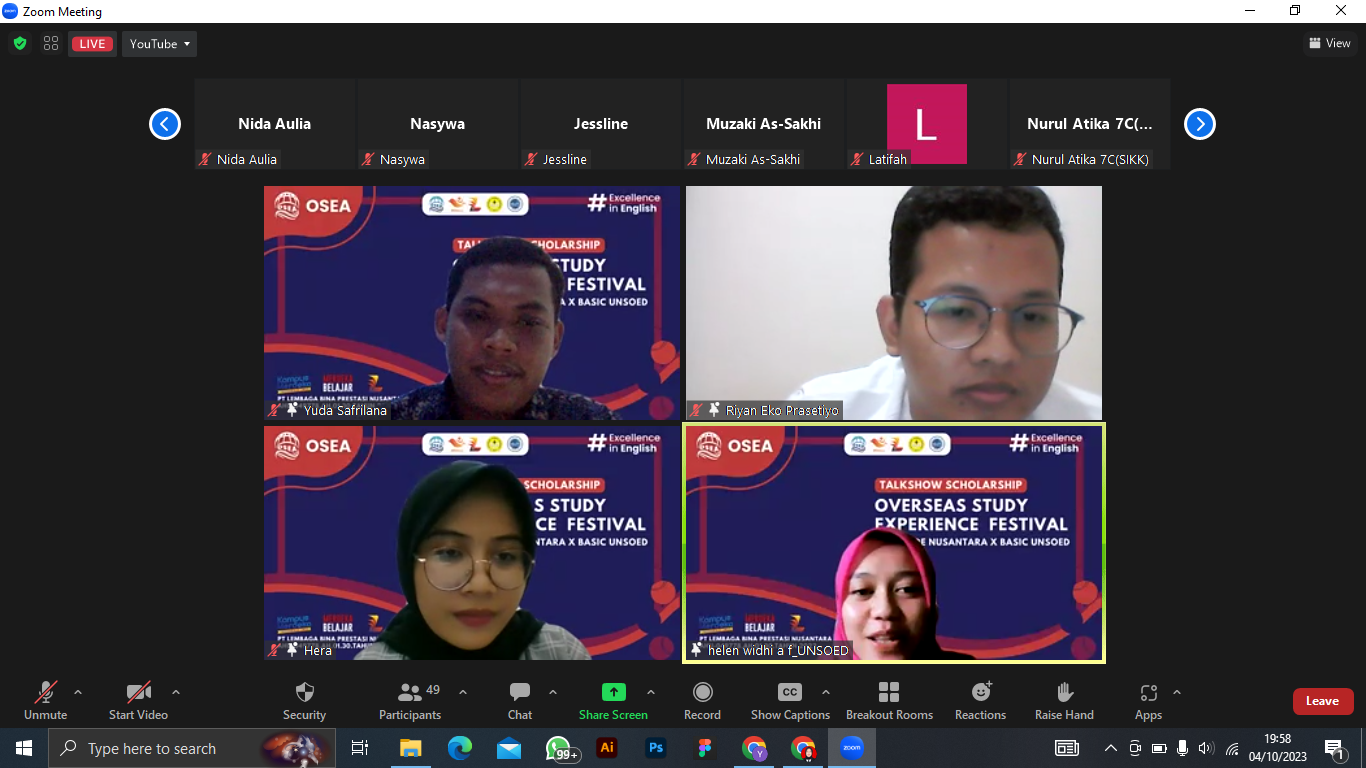Expand video options arrow beside Start Video
1366x768 pixels.
(x=176, y=692)
